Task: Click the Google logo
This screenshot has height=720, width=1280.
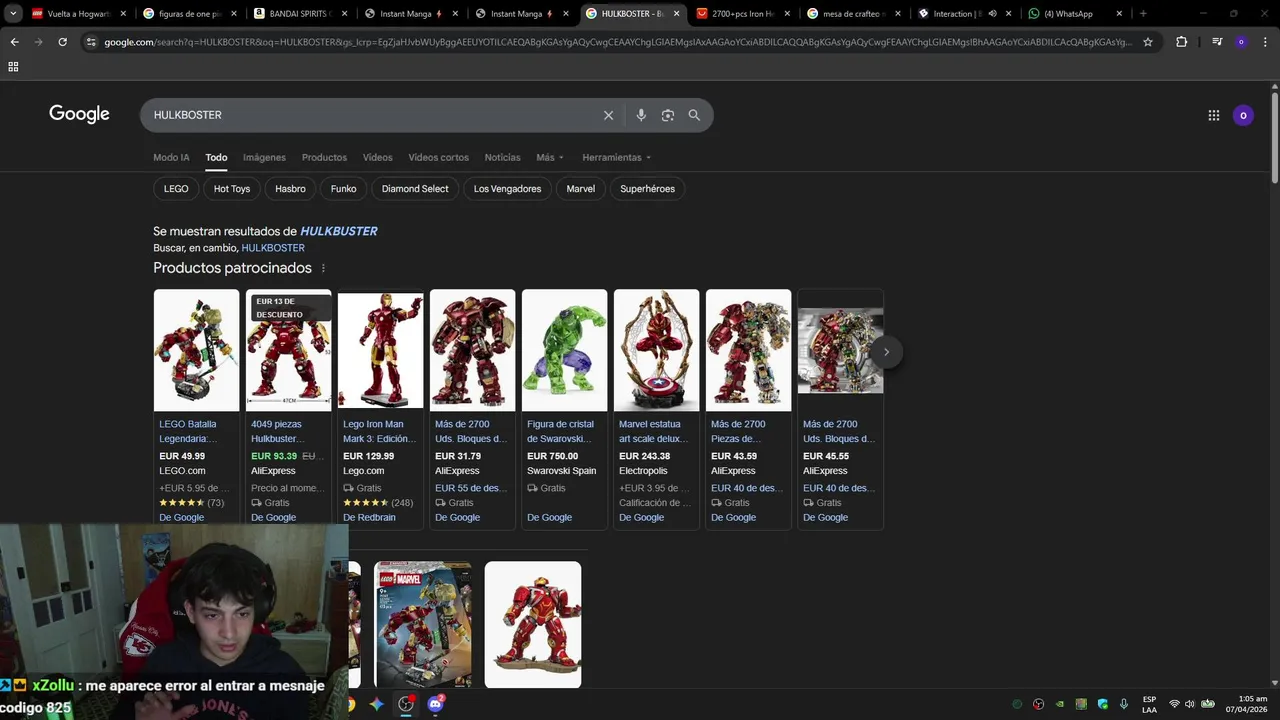Action: [x=79, y=114]
